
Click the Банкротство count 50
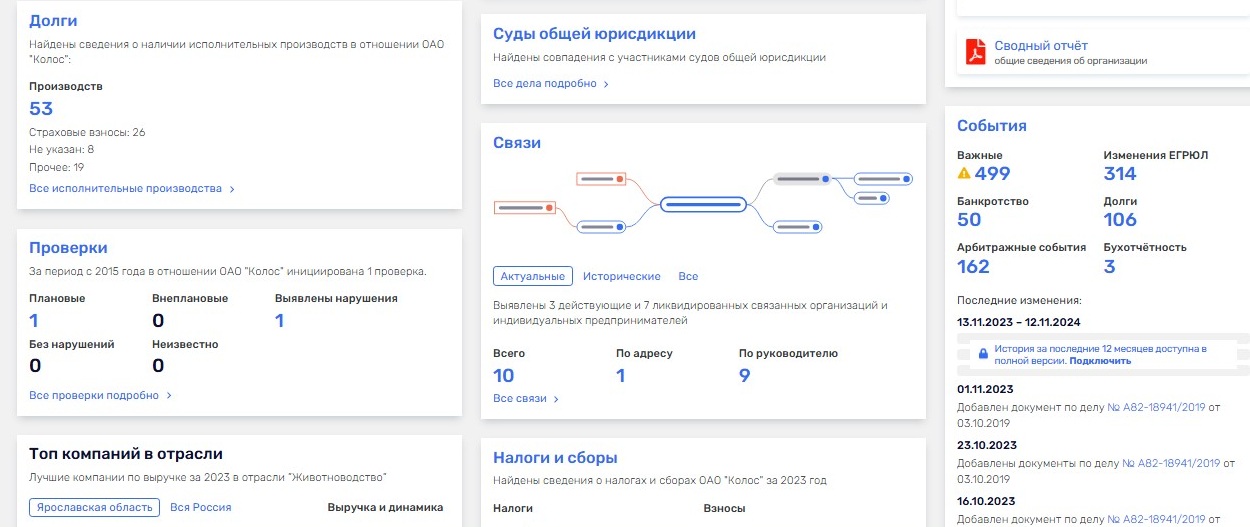(969, 219)
